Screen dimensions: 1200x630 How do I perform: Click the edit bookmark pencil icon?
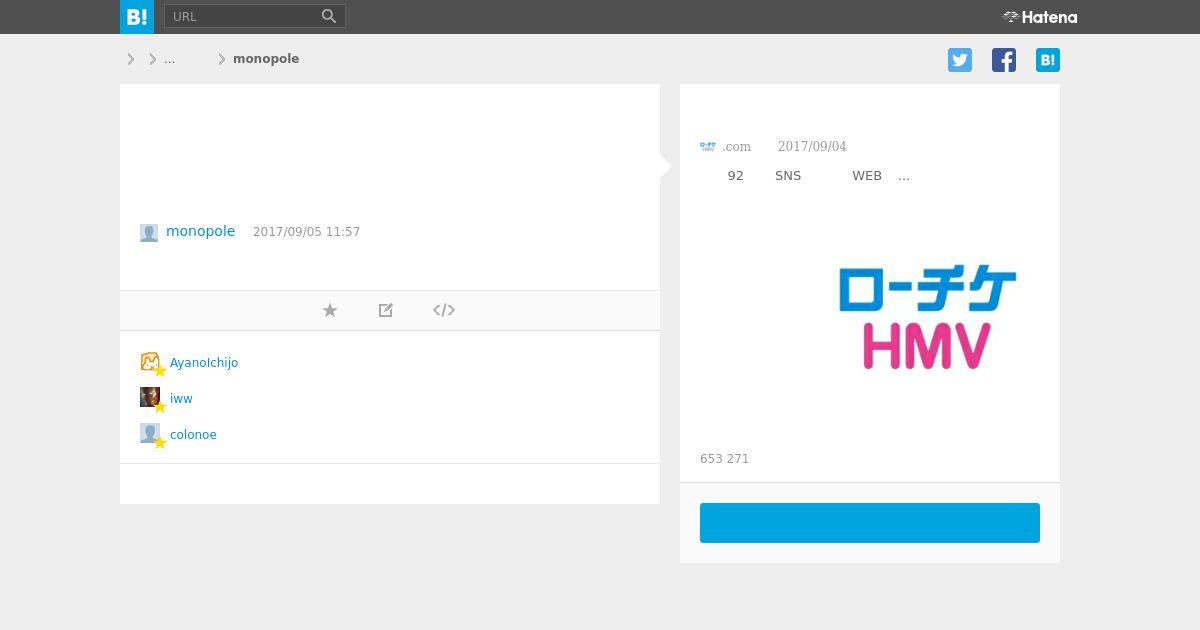click(386, 310)
